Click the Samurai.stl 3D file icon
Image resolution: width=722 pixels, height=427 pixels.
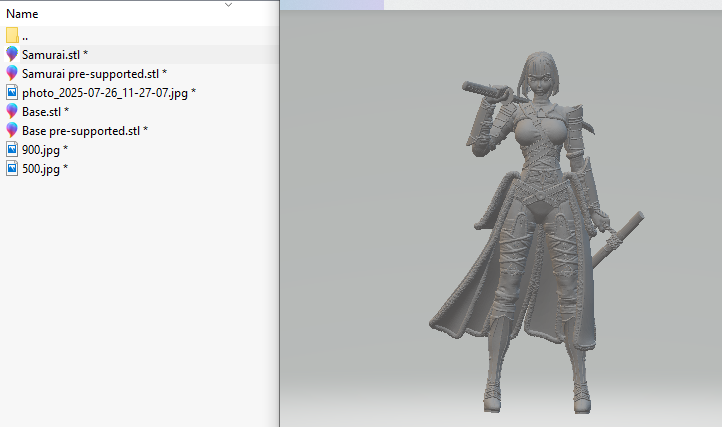[x=12, y=54]
